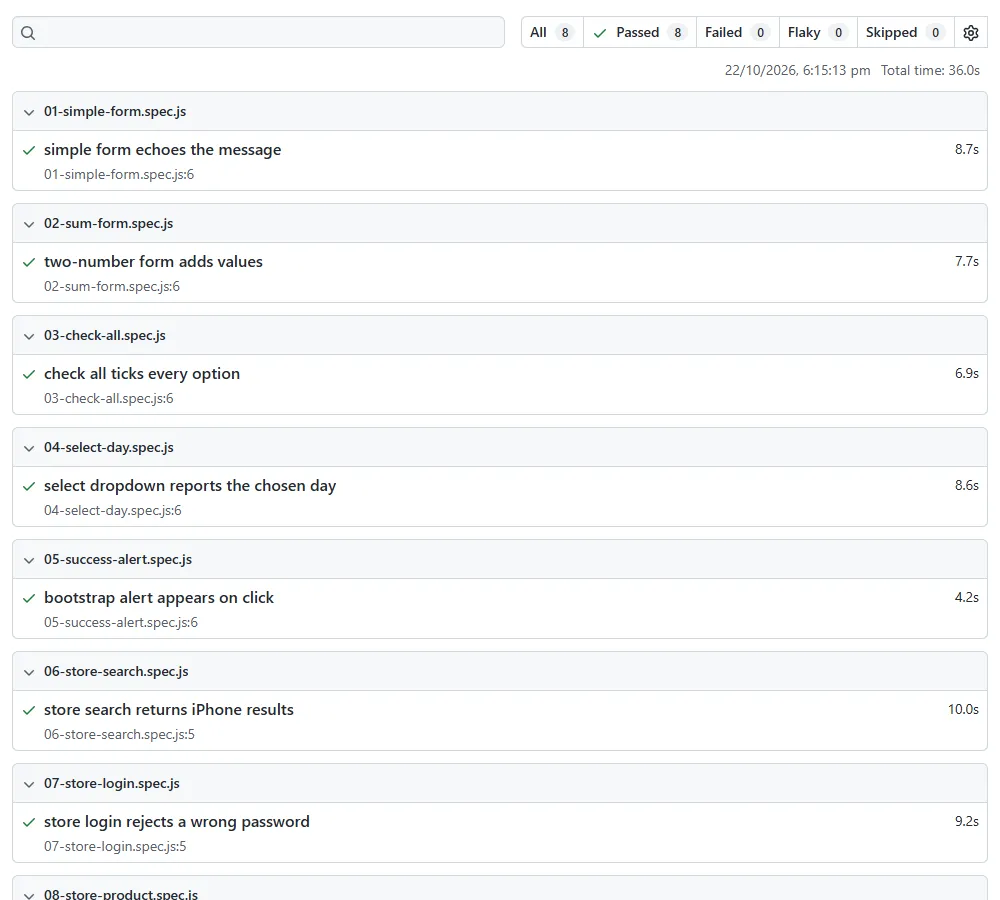
Task: Click the 01-simple-form.spec.js:6 location text
Action: pyautogui.click(x=119, y=174)
